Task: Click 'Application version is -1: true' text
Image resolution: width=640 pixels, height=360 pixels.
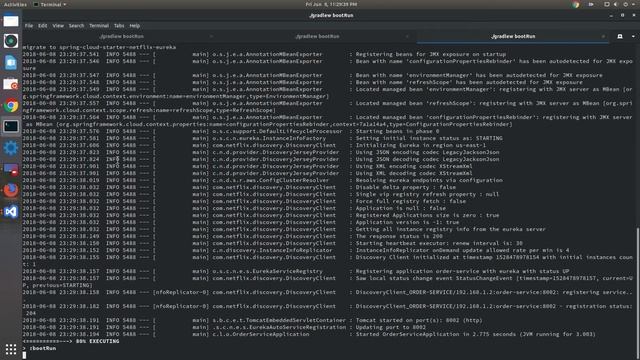Action: [x=407, y=222]
